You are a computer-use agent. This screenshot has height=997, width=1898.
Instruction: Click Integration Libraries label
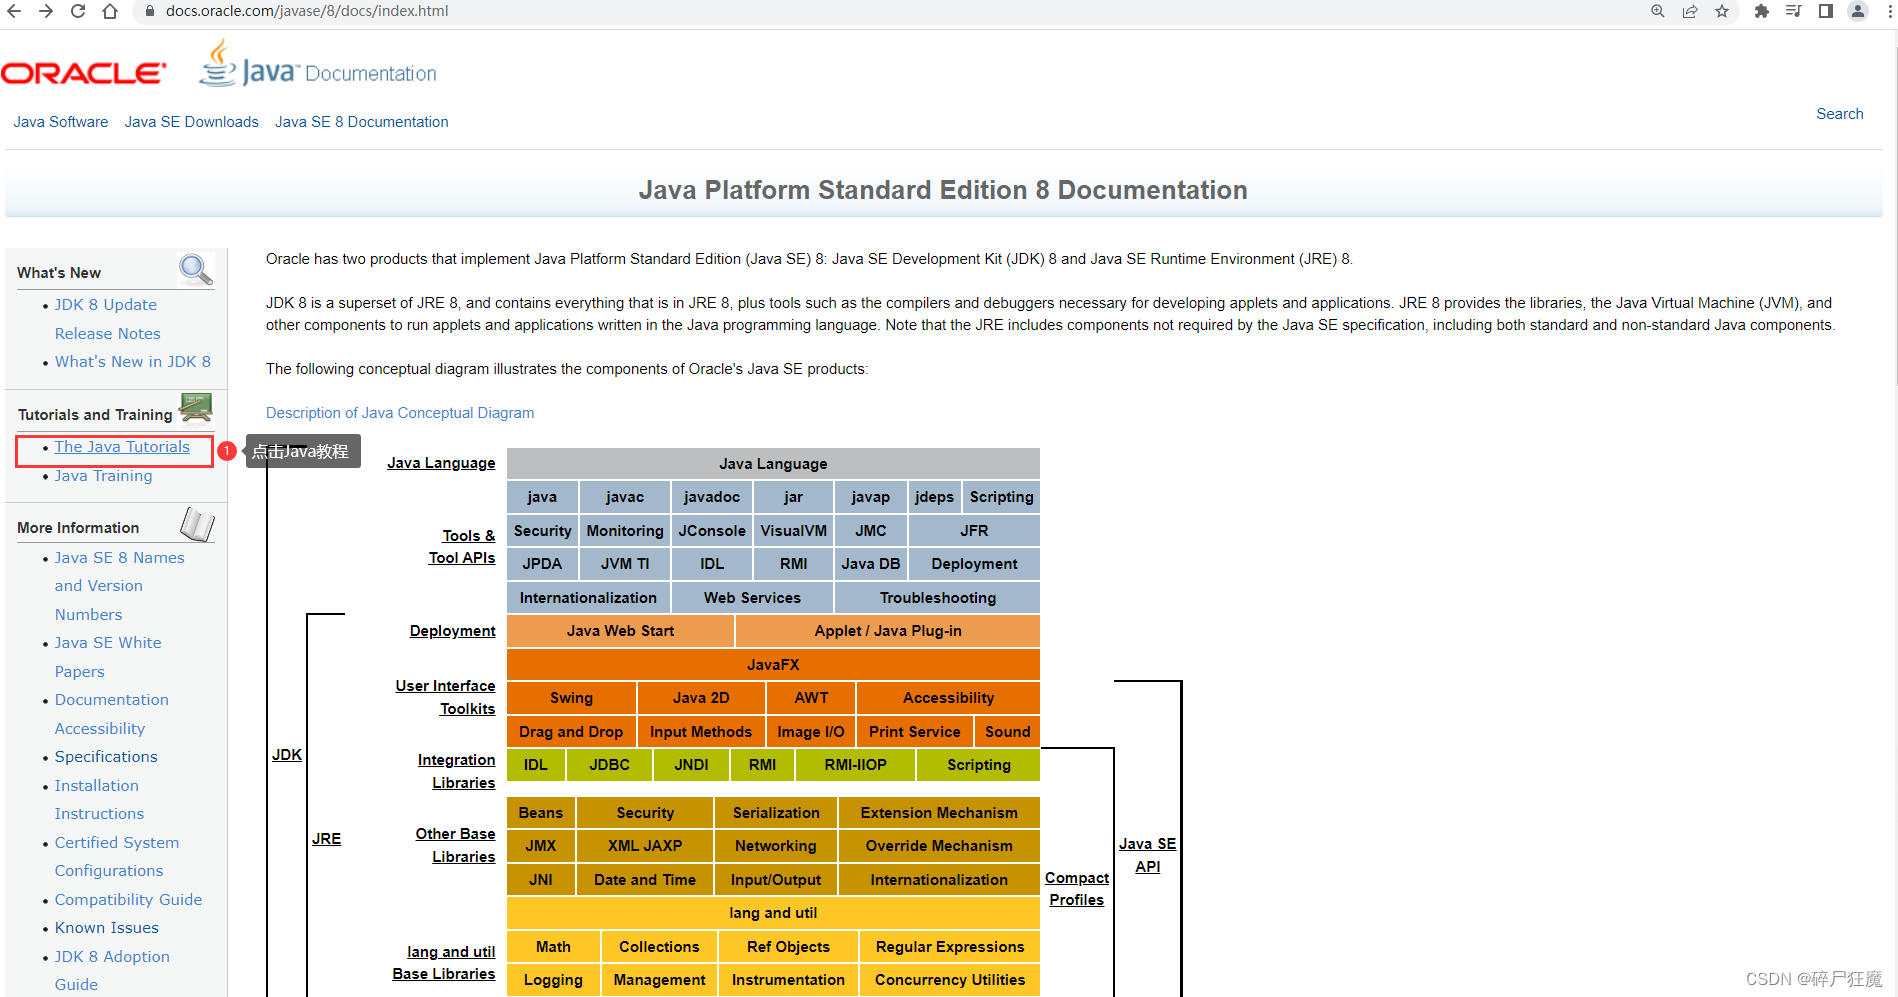456,771
